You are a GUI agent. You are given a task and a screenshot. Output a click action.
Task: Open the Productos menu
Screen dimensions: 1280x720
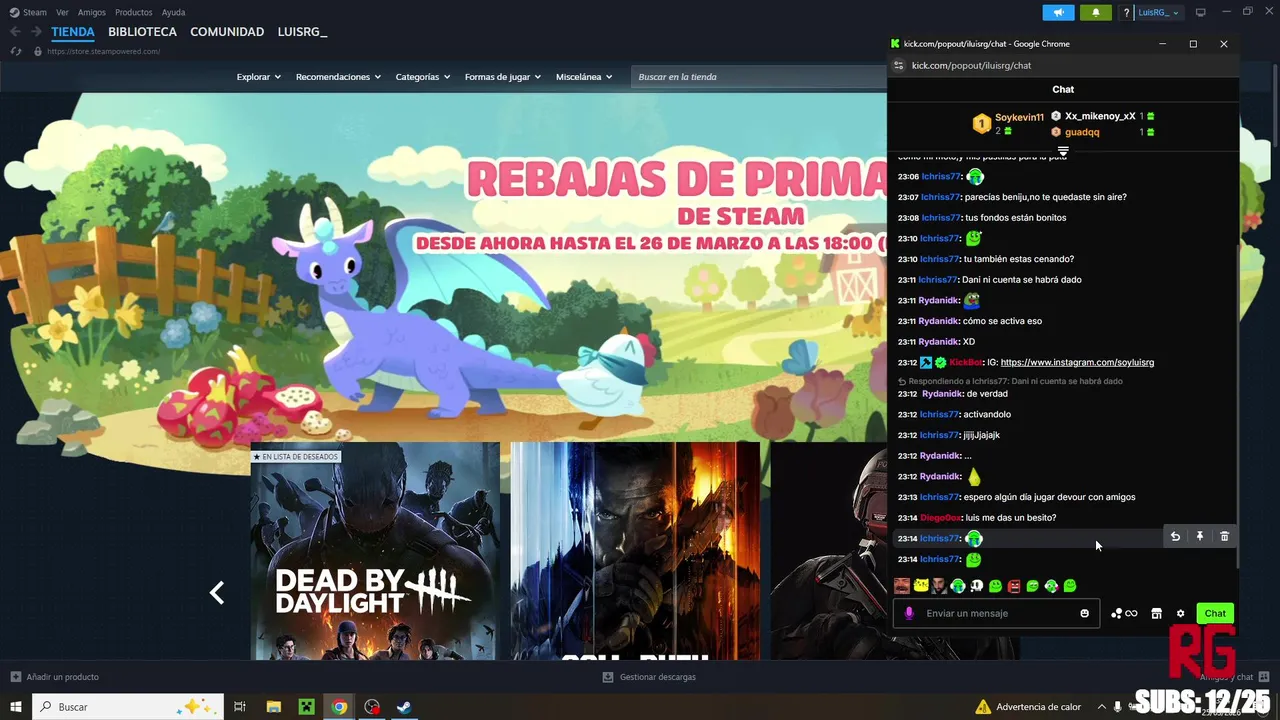tap(134, 13)
